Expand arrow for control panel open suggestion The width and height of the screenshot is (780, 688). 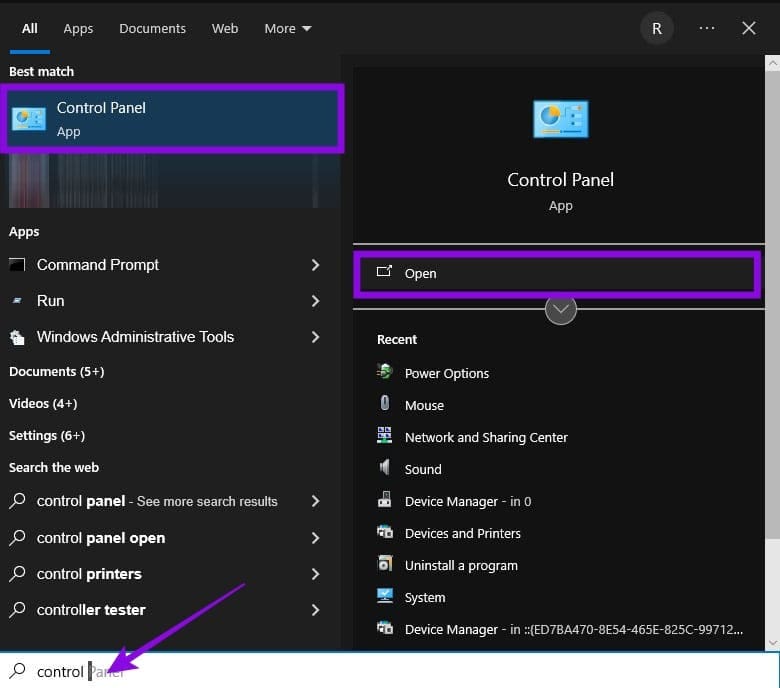coord(315,538)
